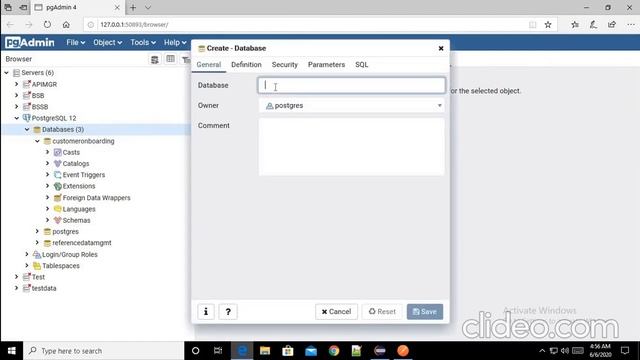Open dialog help question mark button
Image resolution: width=640 pixels, height=360 pixels.
(x=228, y=311)
